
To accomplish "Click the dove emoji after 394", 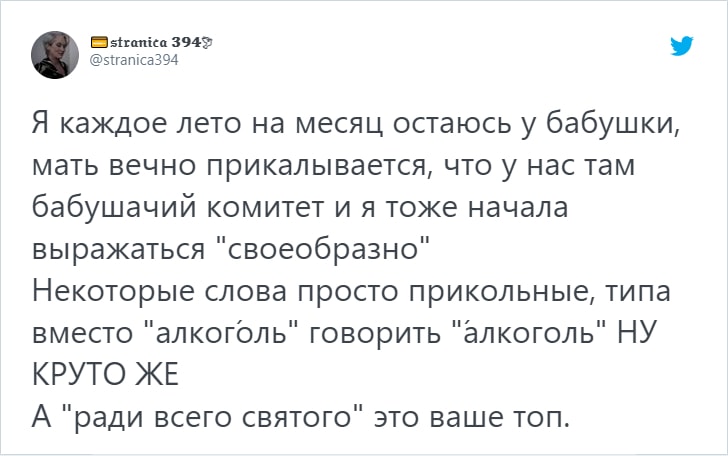I will click(x=208, y=43).
